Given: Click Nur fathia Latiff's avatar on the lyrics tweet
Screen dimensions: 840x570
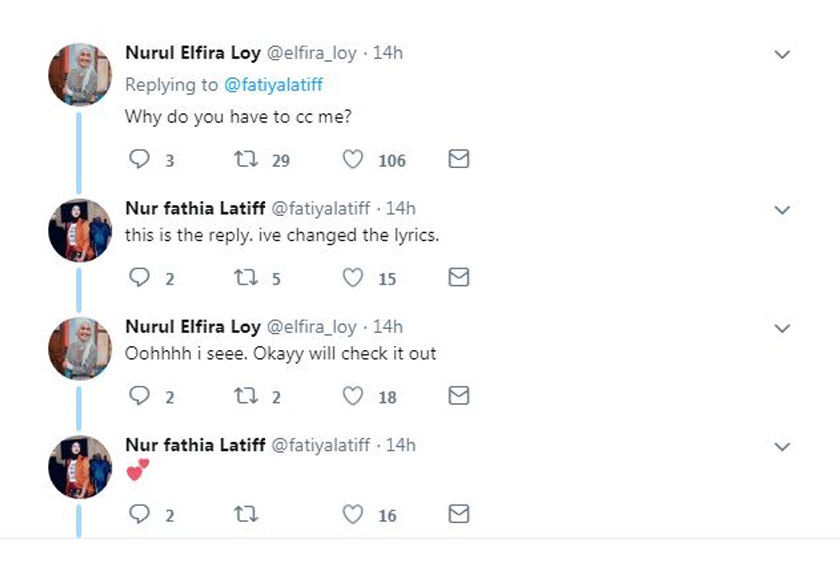Looking at the screenshot, I should pyautogui.click(x=80, y=231).
